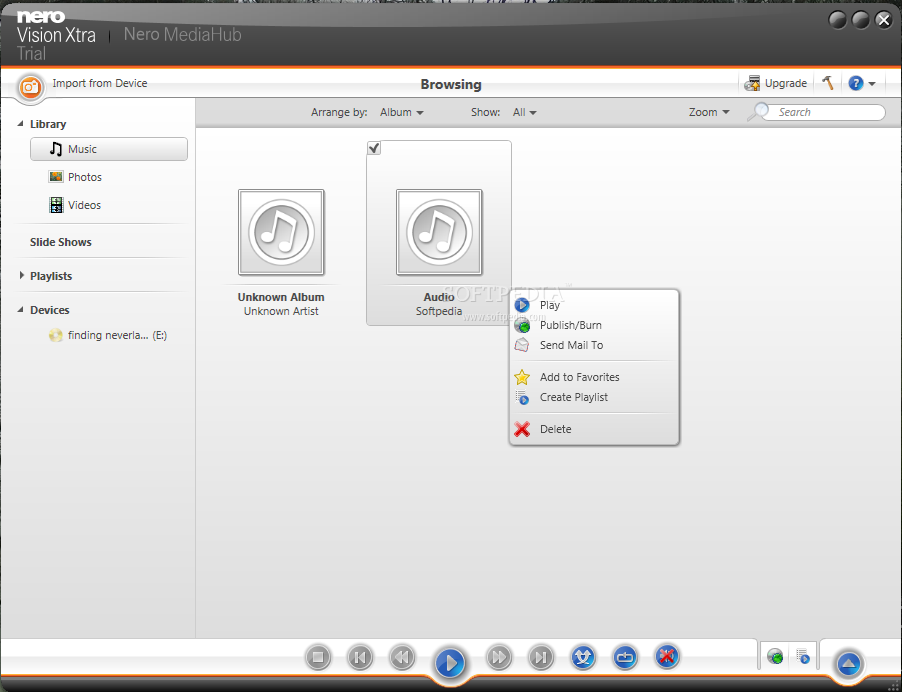
Task: Open the Zoom dropdown
Action: 709,112
